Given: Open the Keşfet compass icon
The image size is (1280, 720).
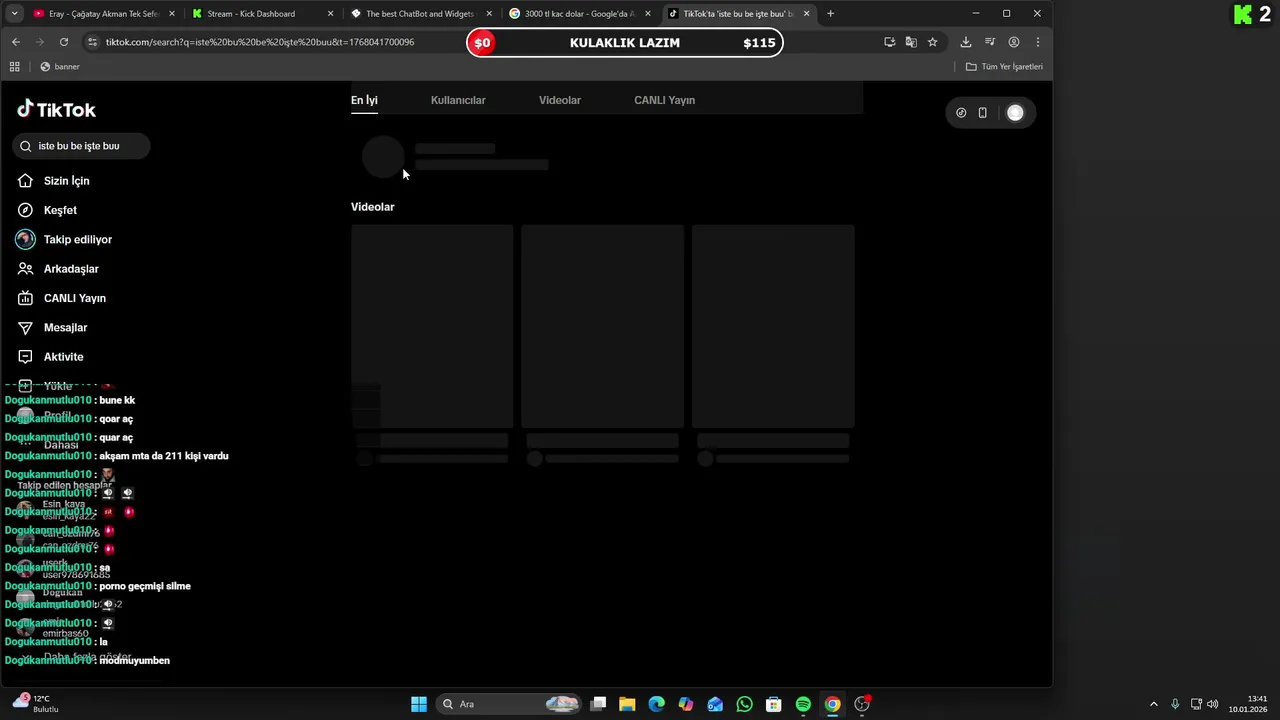Looking at the screenshot, I should [25, 210].
